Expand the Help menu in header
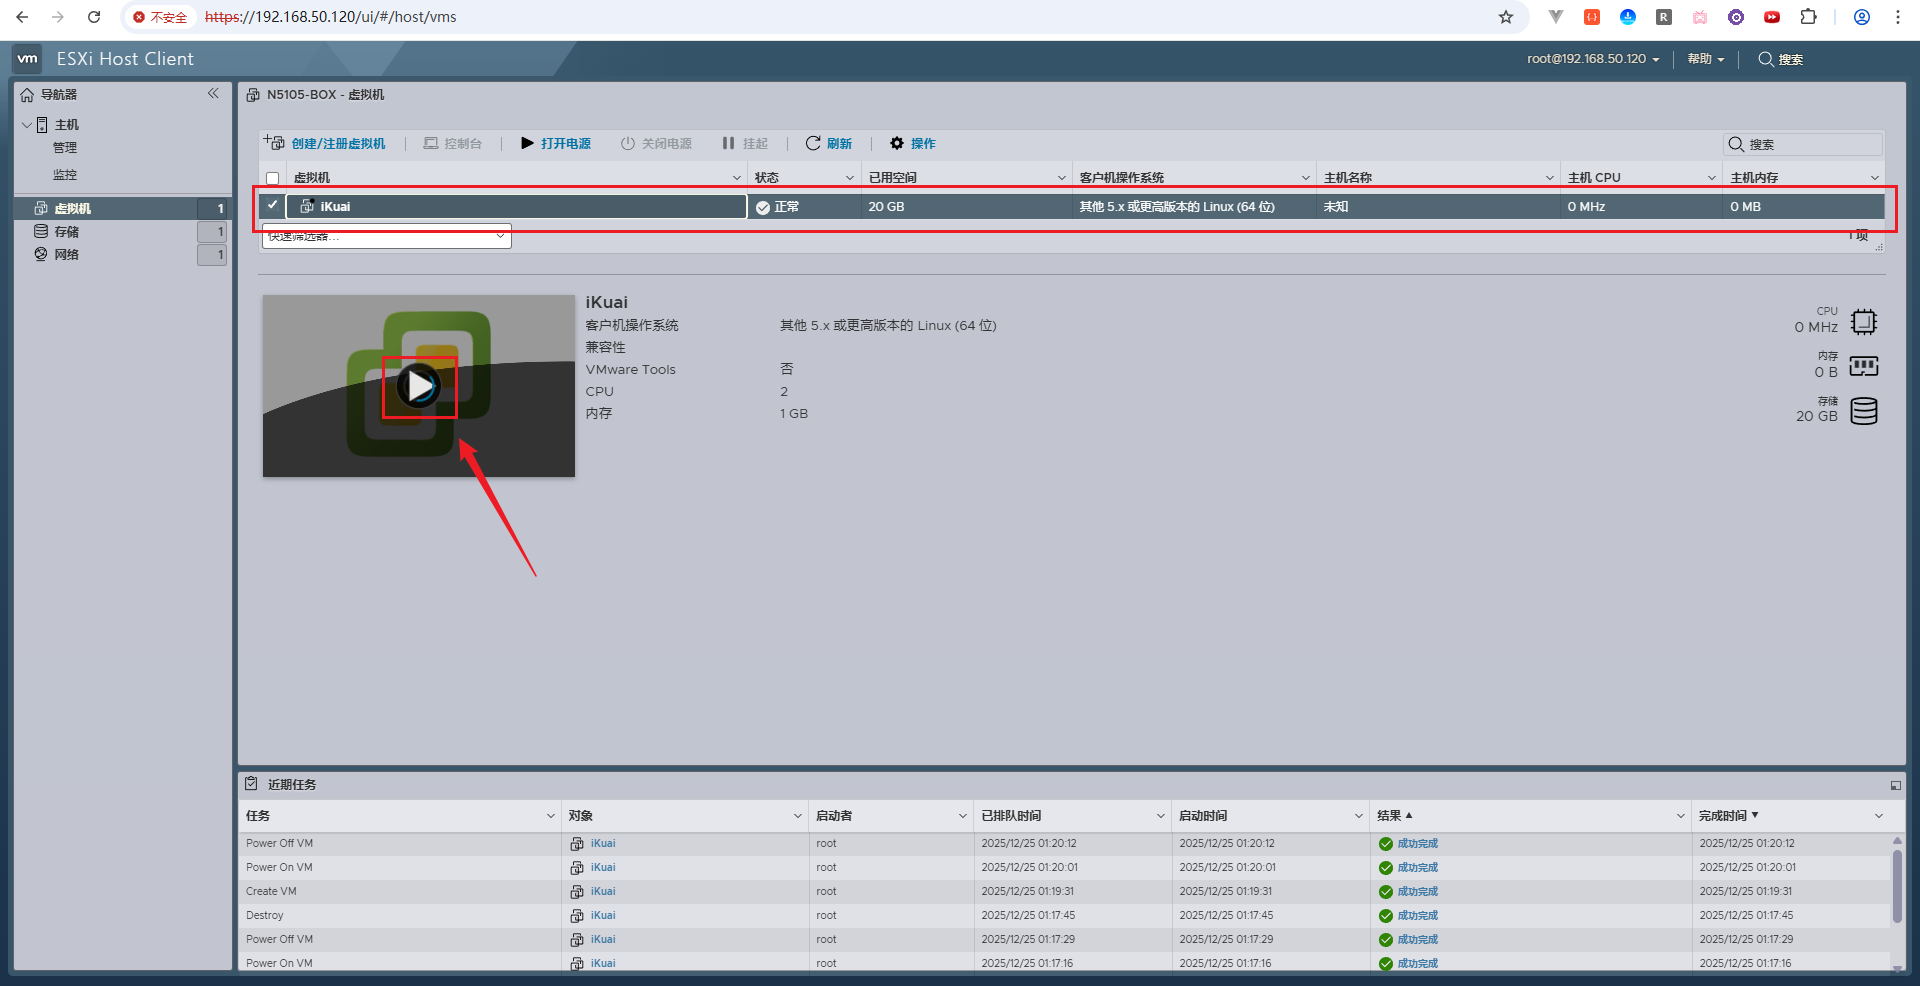 pyautogui.click(x=1705, y=59)
